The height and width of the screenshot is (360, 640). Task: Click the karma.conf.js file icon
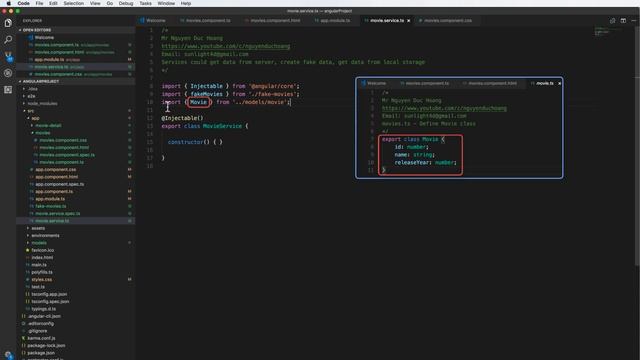pos(23,338)
